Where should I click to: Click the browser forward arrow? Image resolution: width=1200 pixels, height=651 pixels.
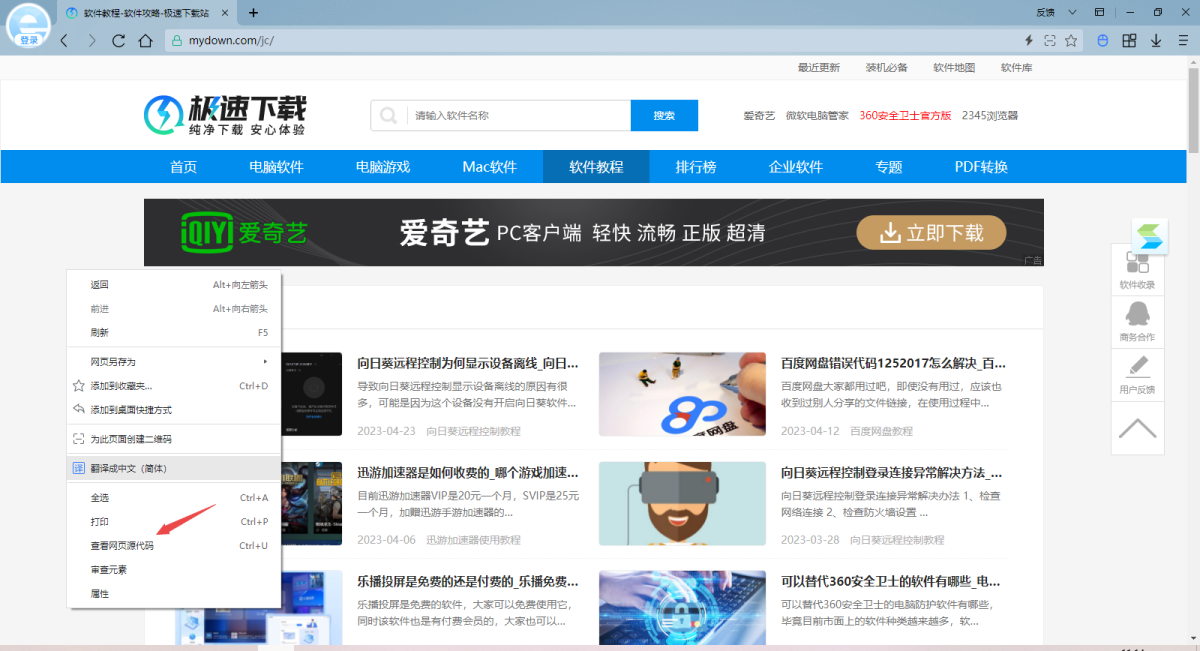tap(92, 41)
